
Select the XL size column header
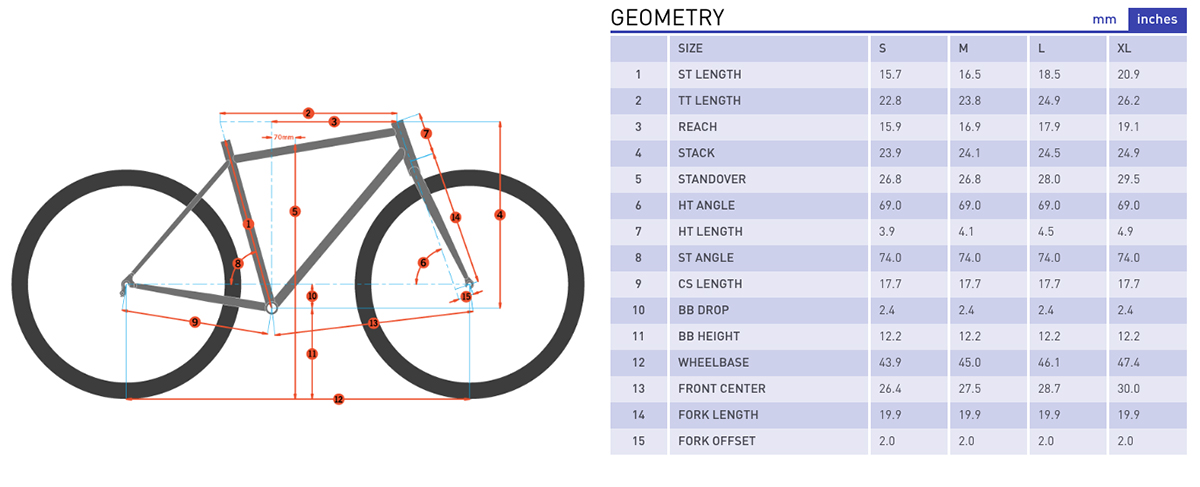1126,48
